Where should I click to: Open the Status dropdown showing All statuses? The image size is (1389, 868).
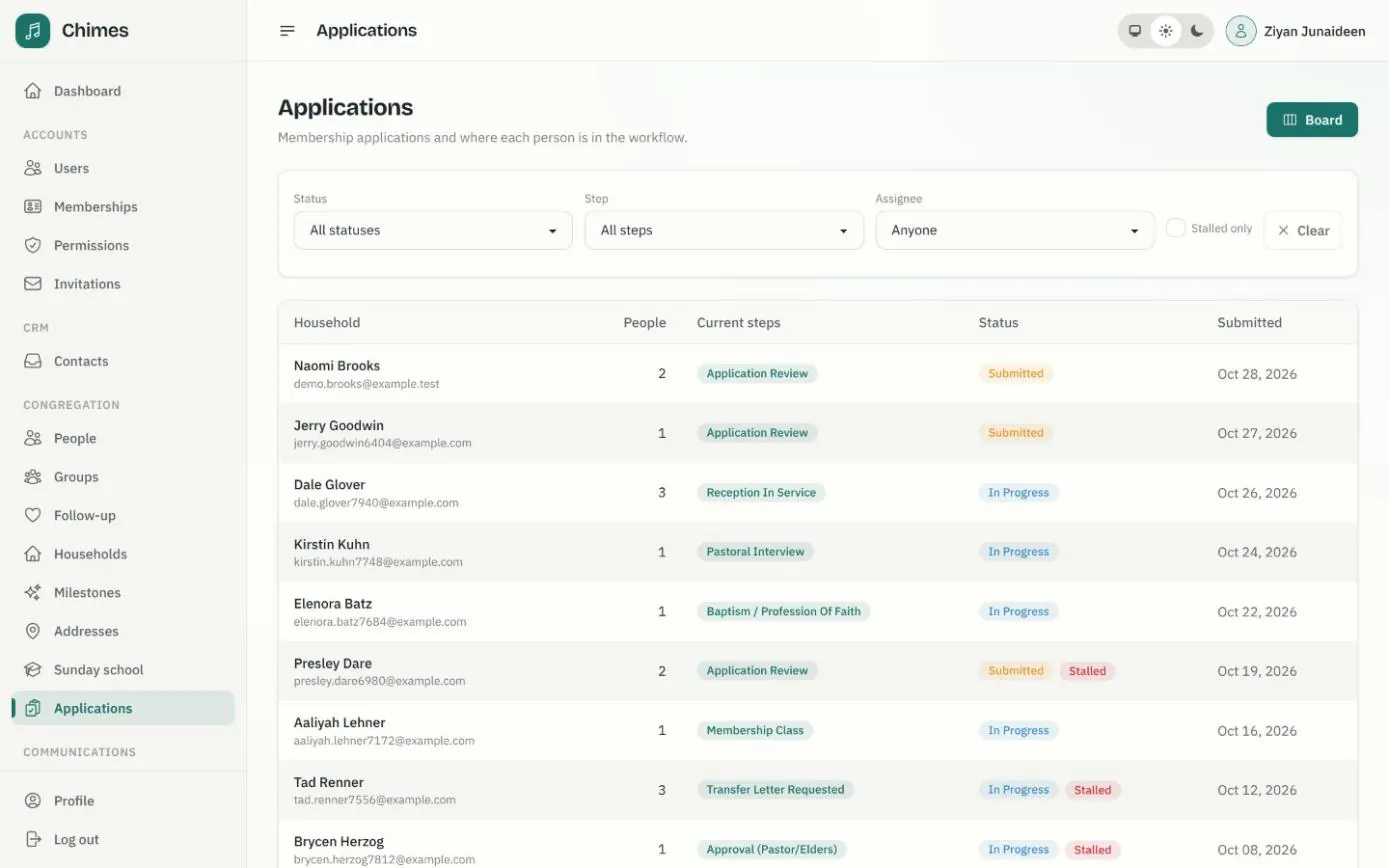(x=433, y=230)
